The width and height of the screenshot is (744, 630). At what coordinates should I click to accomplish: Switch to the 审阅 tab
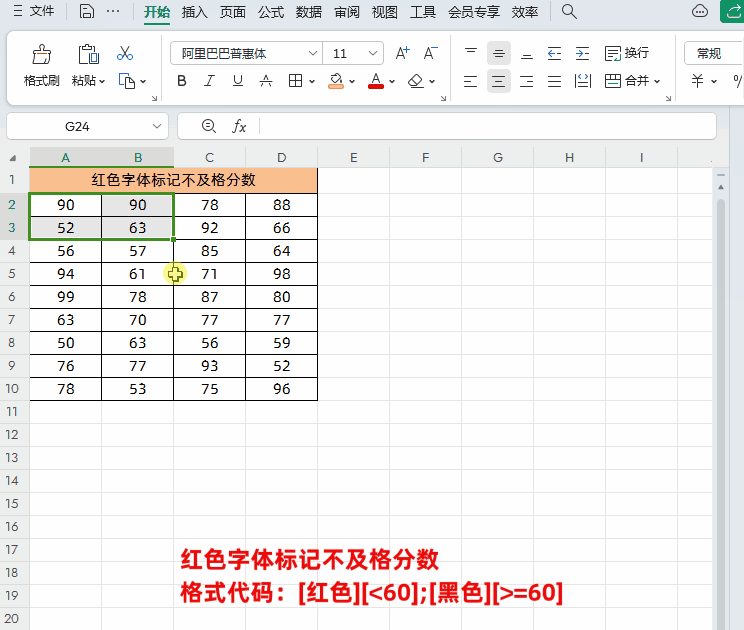pyautogui.click(x=347, y=12)
